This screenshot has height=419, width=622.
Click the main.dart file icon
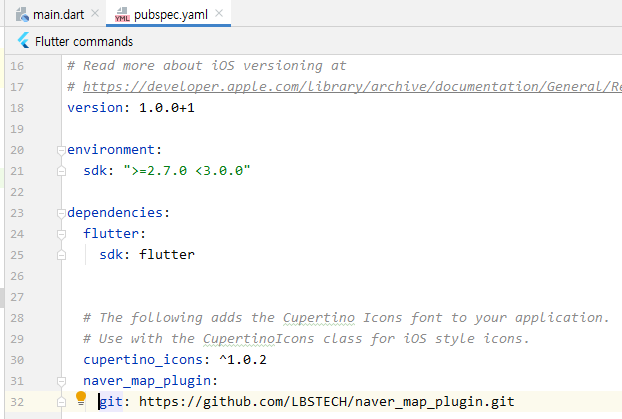[22, 15]
